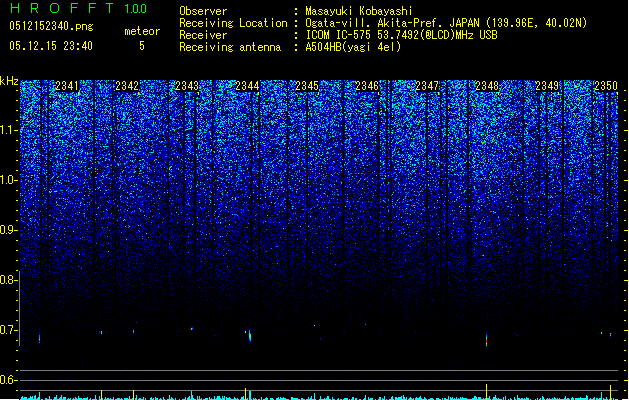Image resolution: width=629 pixels, height=400 pixels.
Task: Click the 2349 time marker
Action: pyautogui.click(x=547, y=86)
